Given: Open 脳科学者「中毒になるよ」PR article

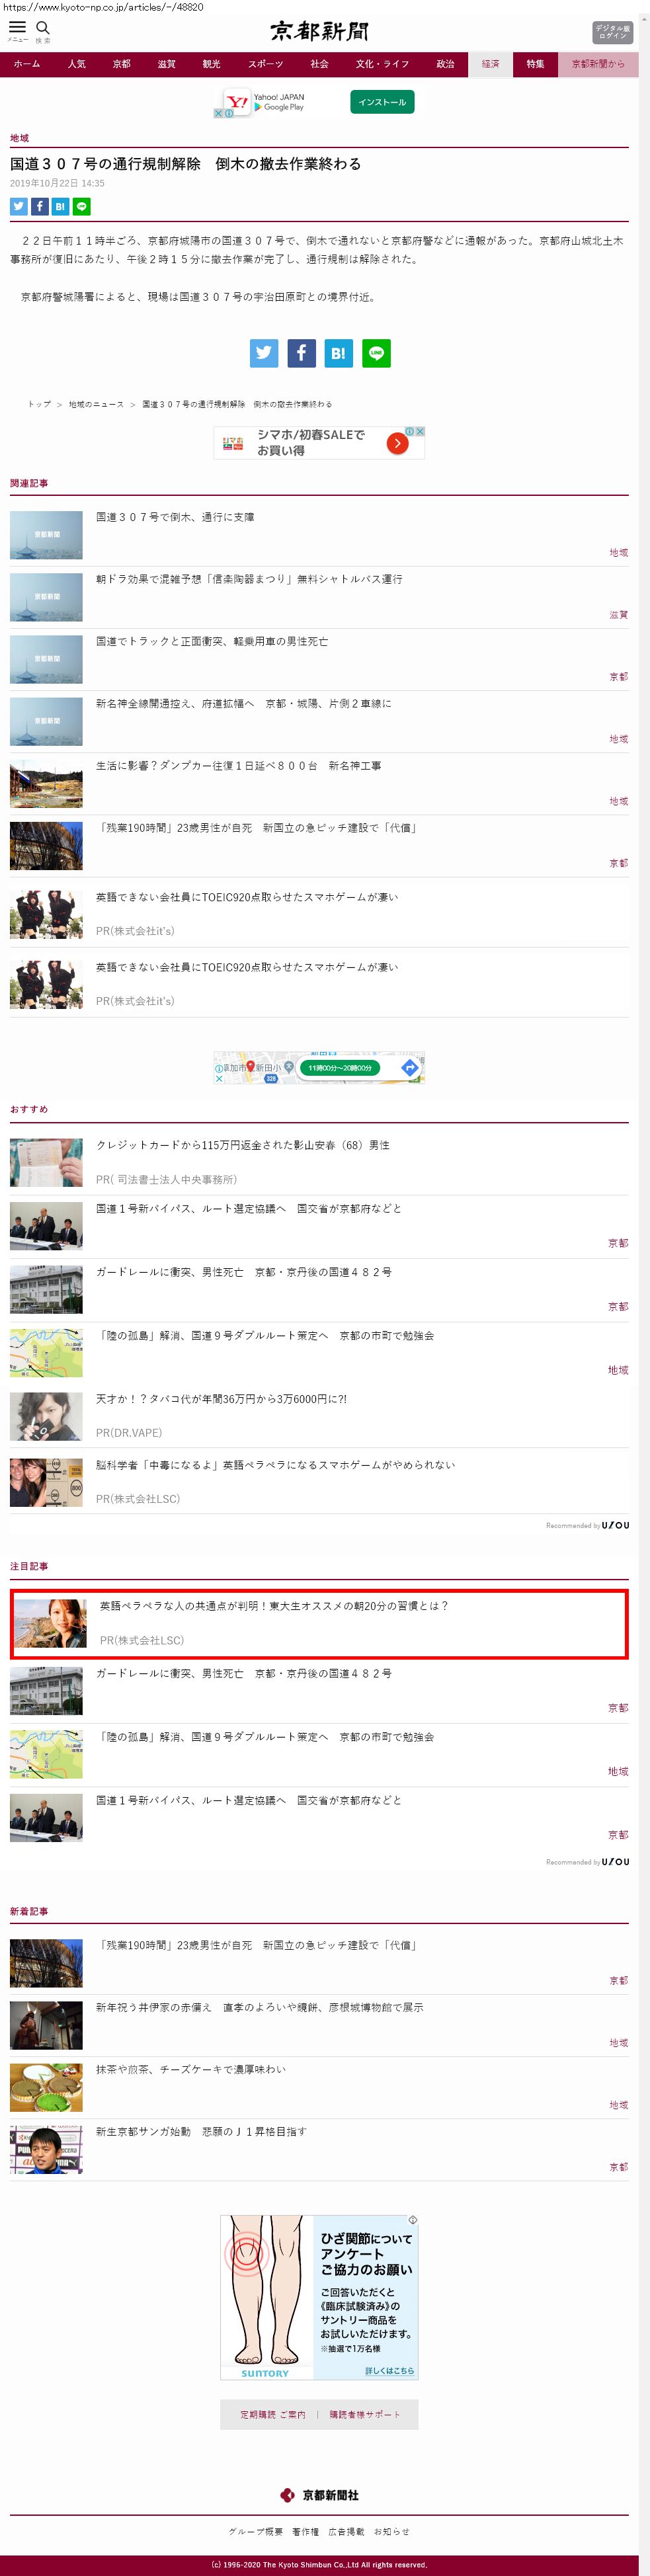Looking at the screenshot, I should [x=275, y=1464].
